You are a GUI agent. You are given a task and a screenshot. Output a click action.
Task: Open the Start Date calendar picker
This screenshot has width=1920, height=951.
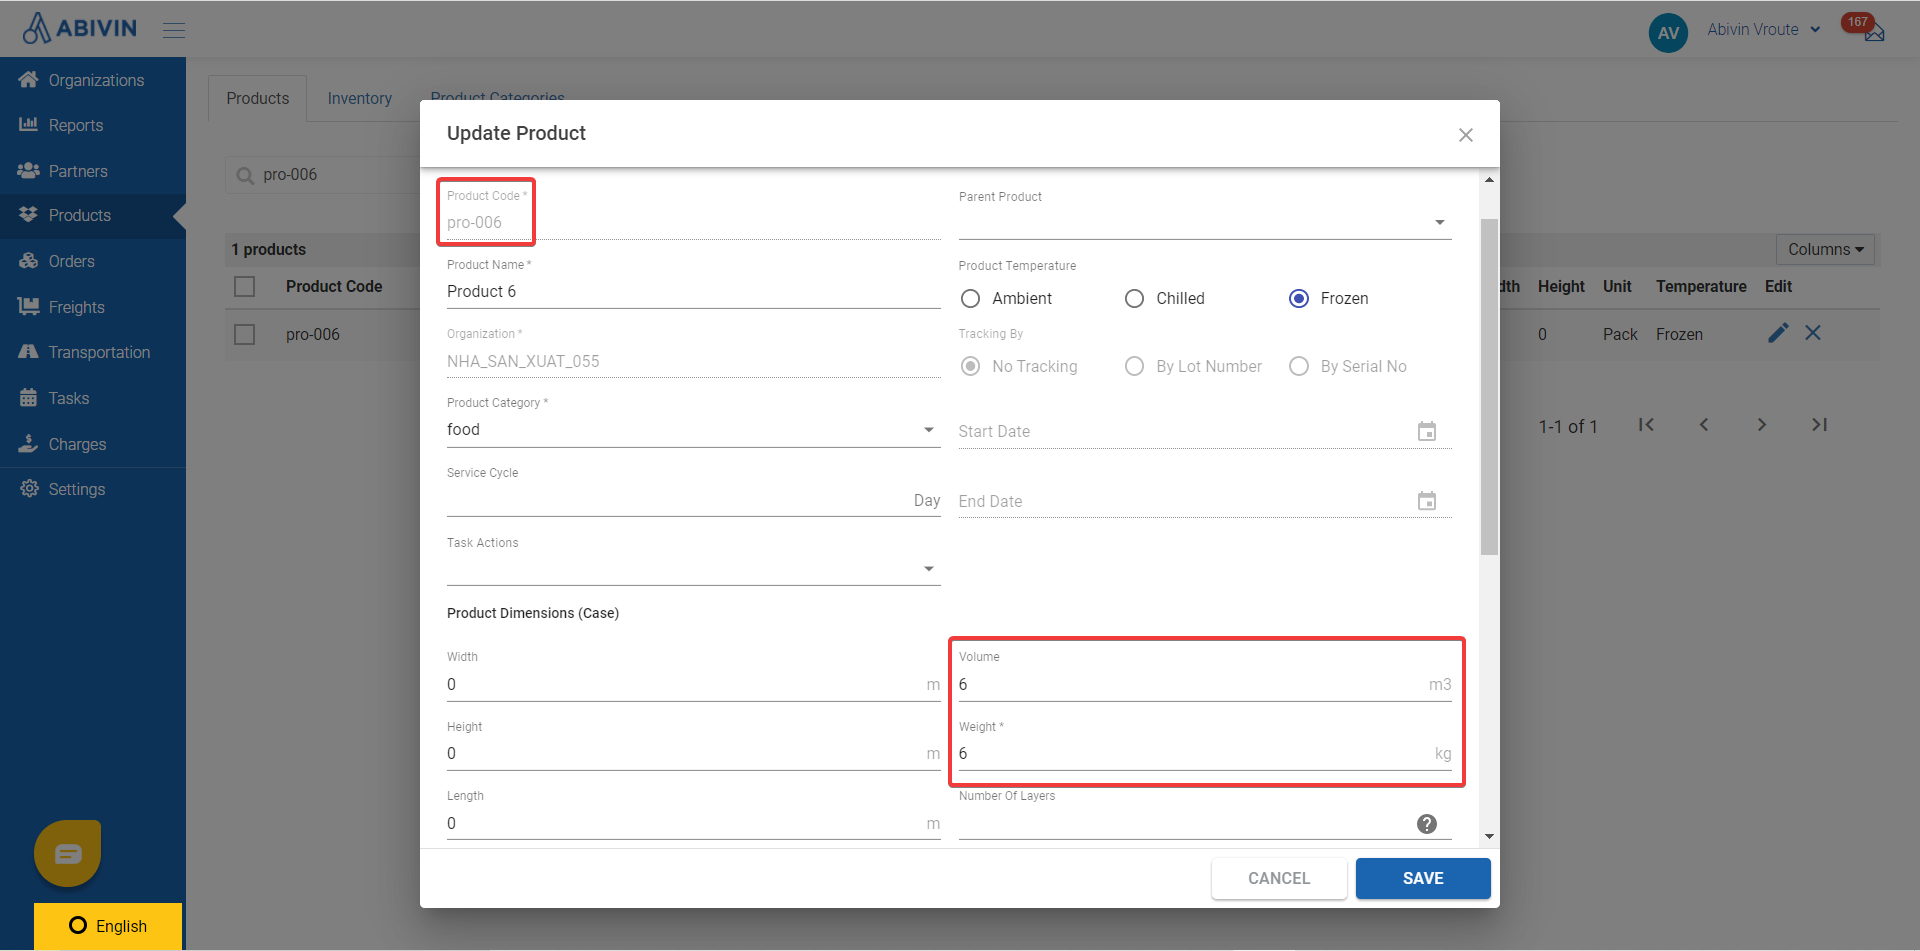click(1427, 431)
